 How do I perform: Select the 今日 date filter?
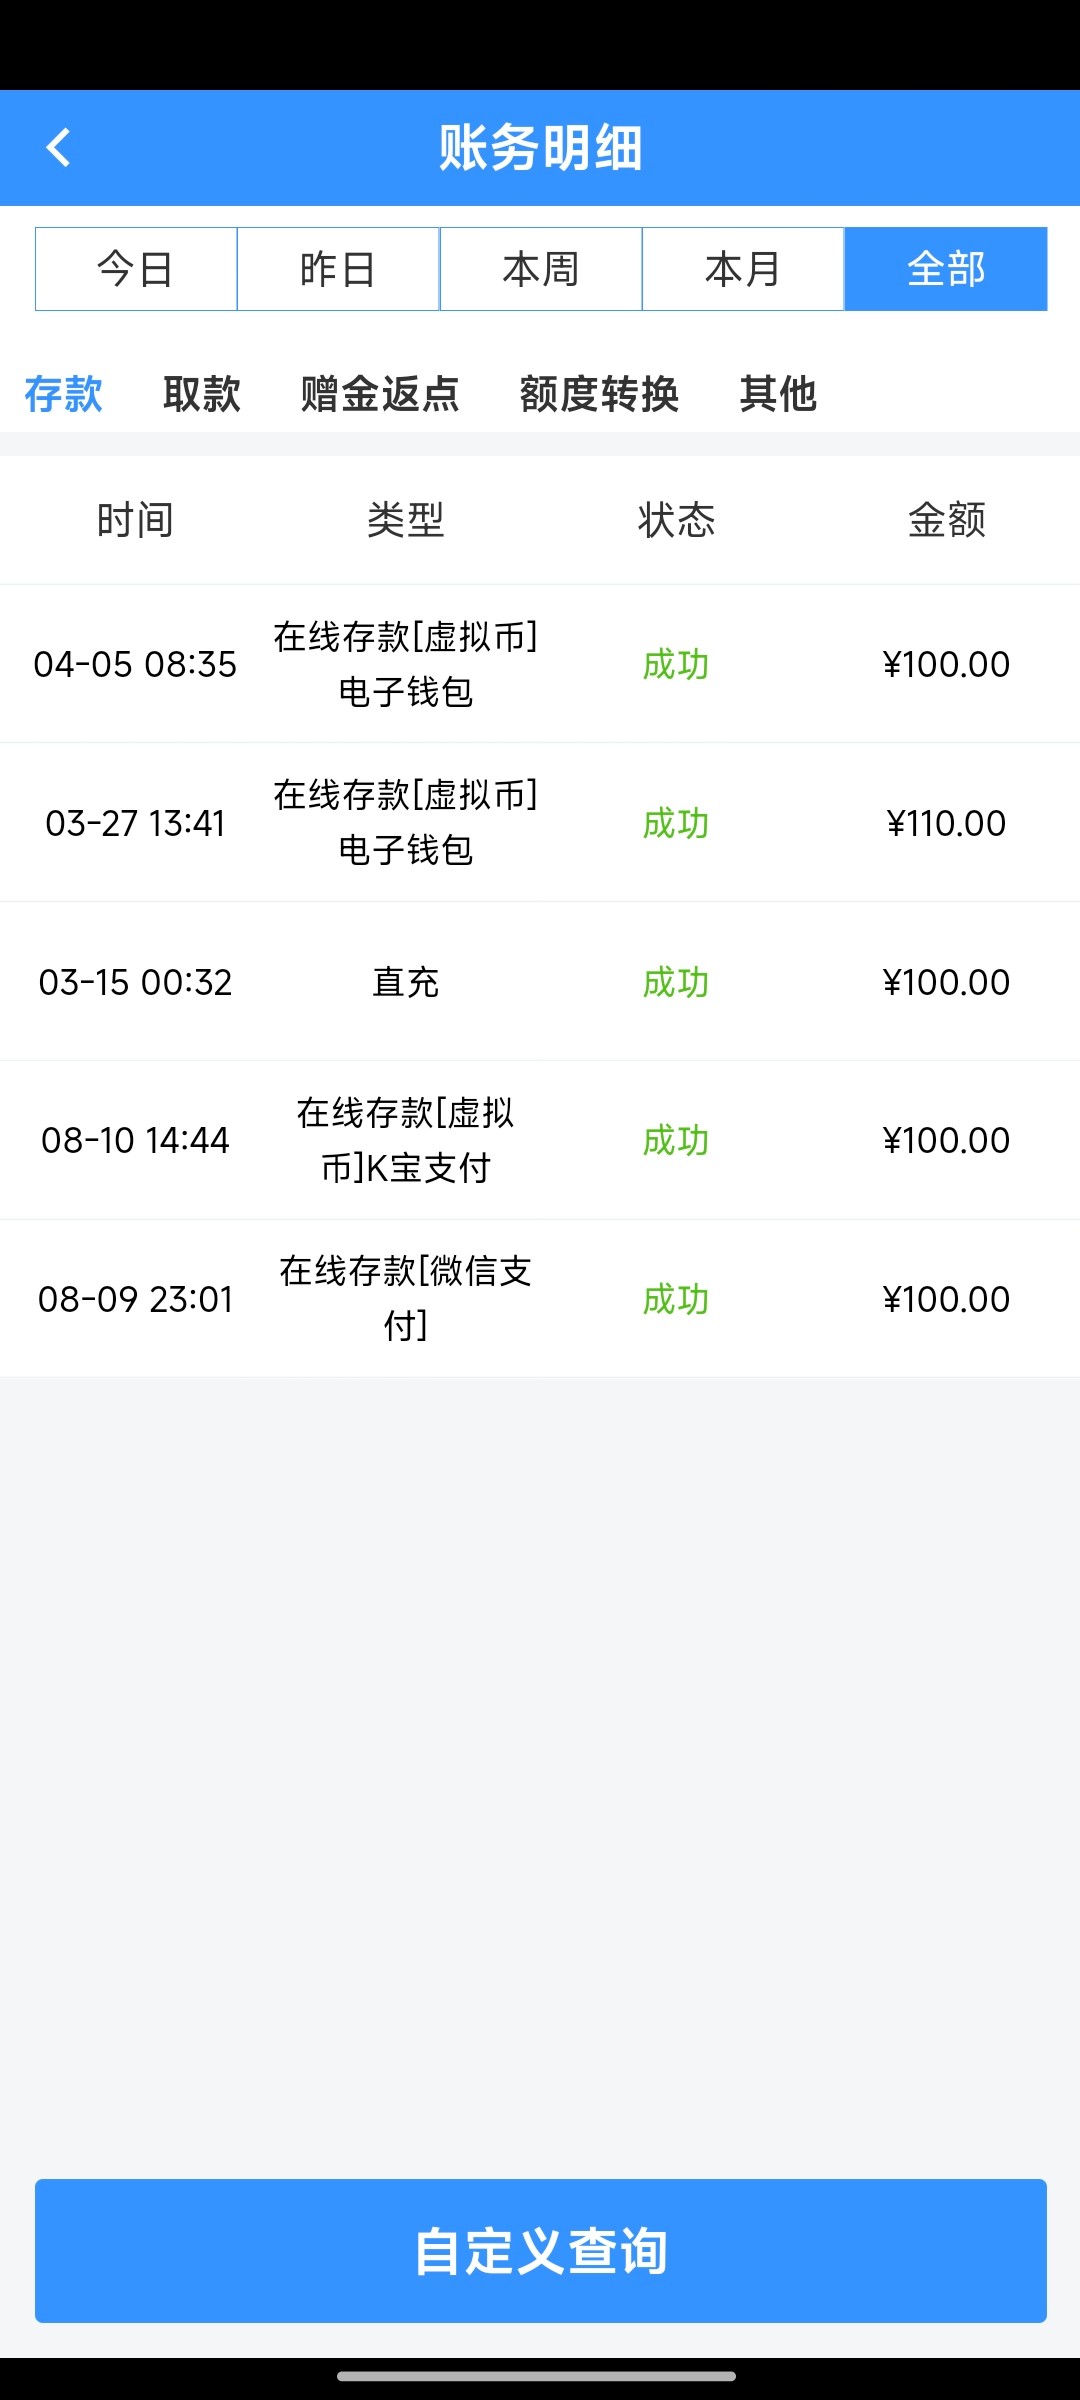tap(136, 269)
